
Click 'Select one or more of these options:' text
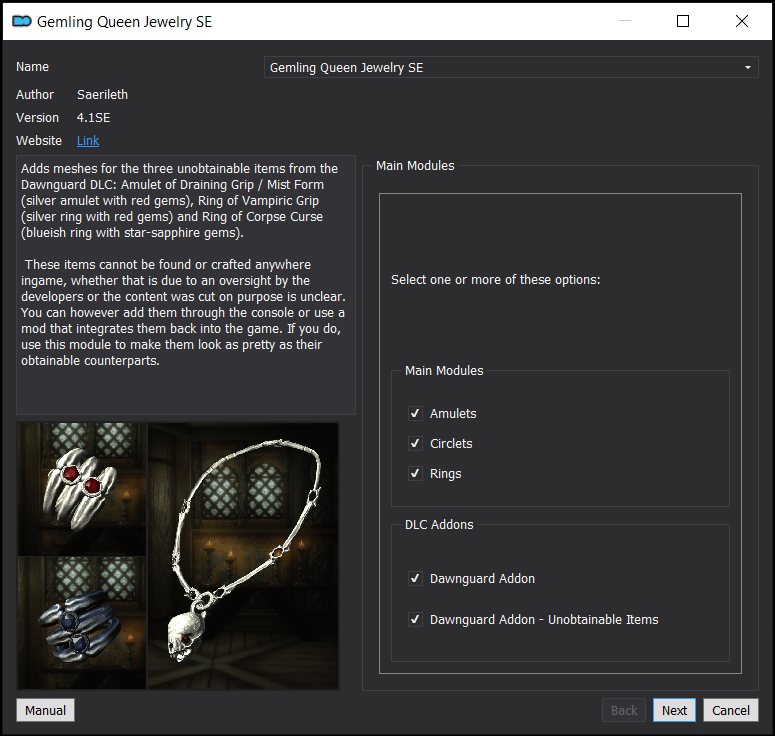coord(496,280)
